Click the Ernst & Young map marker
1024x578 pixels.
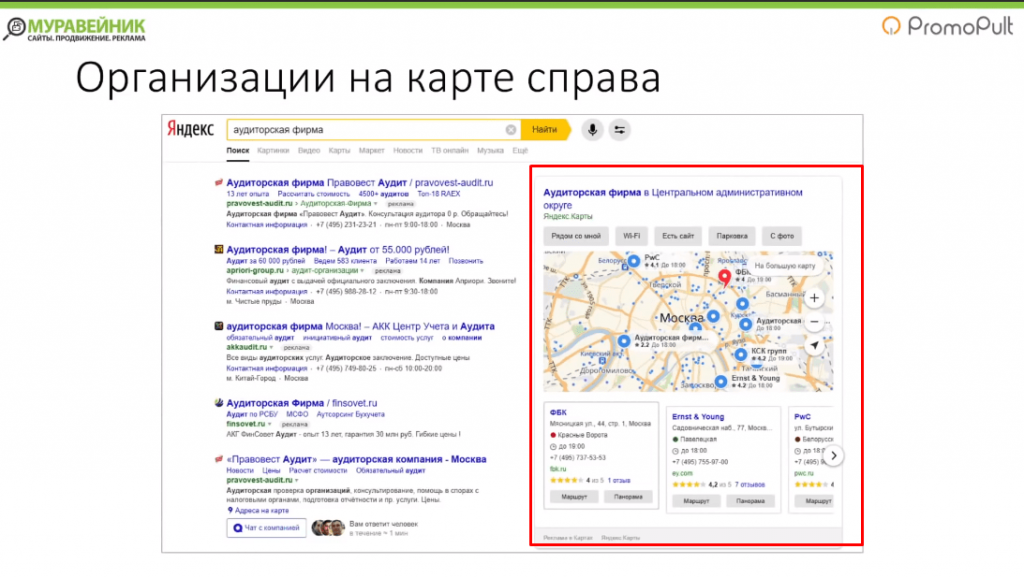click(x=720, y=381)
